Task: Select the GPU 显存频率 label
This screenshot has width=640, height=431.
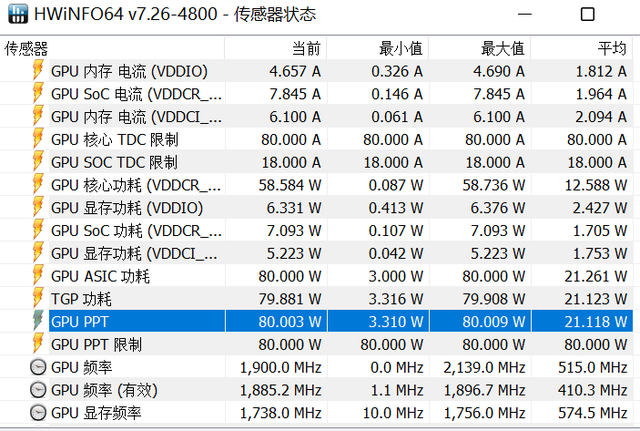Action: 96,413
